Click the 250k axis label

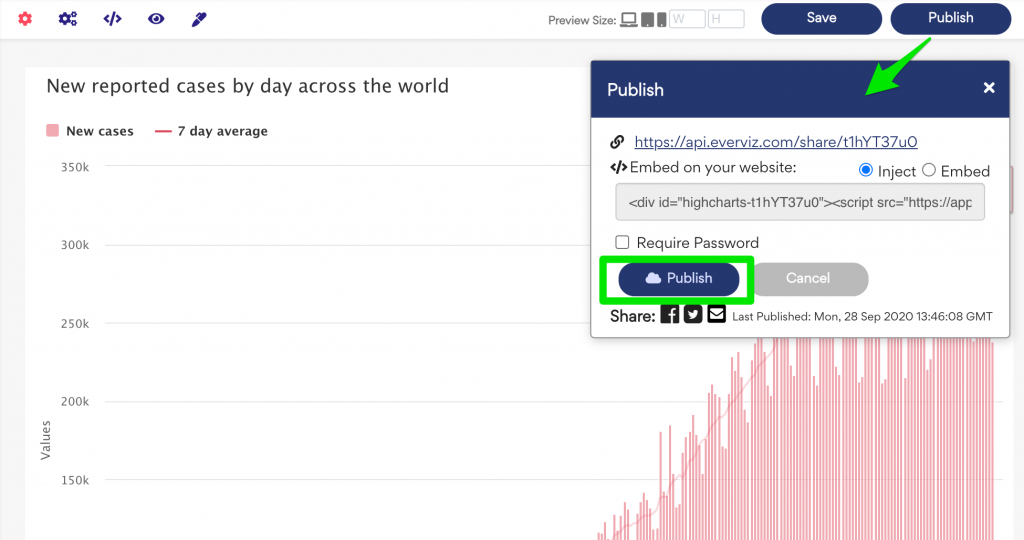pyautogui.click(x=75, y=324)
